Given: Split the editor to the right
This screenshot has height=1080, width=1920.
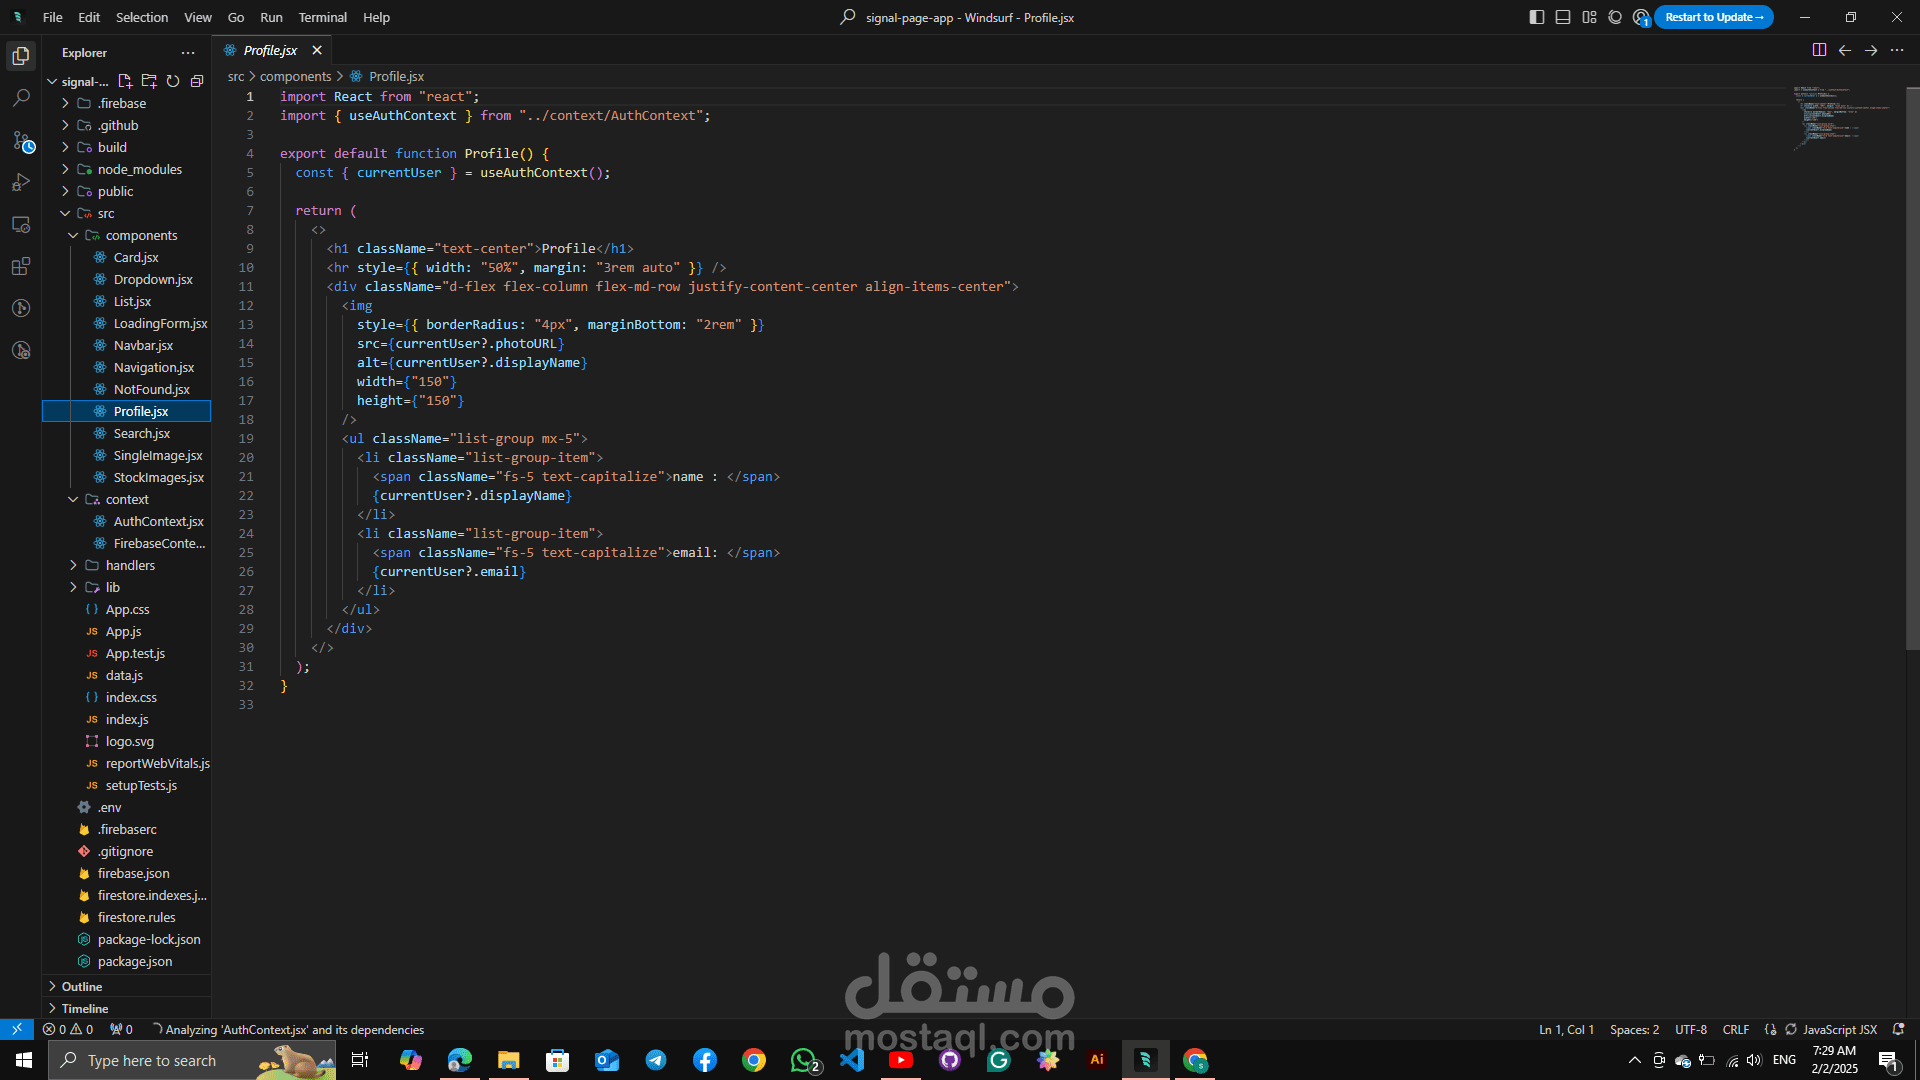Looking at the screenshot, I should (1819, 50).
